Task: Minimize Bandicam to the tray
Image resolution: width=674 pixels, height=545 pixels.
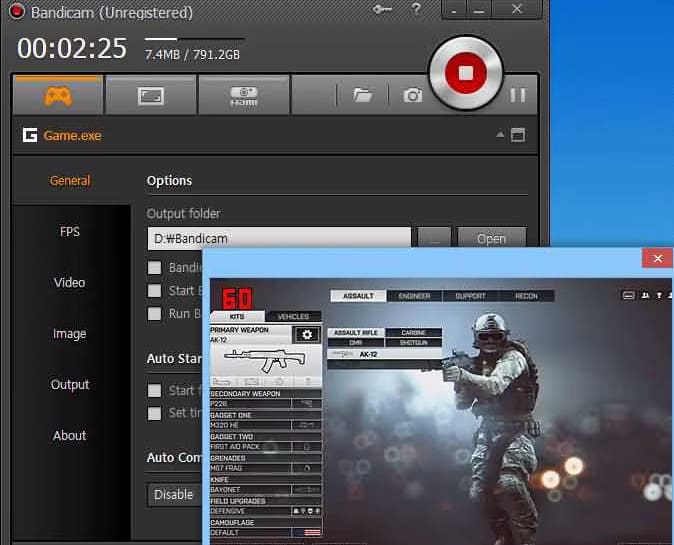Action: click(x=454, y=9)
